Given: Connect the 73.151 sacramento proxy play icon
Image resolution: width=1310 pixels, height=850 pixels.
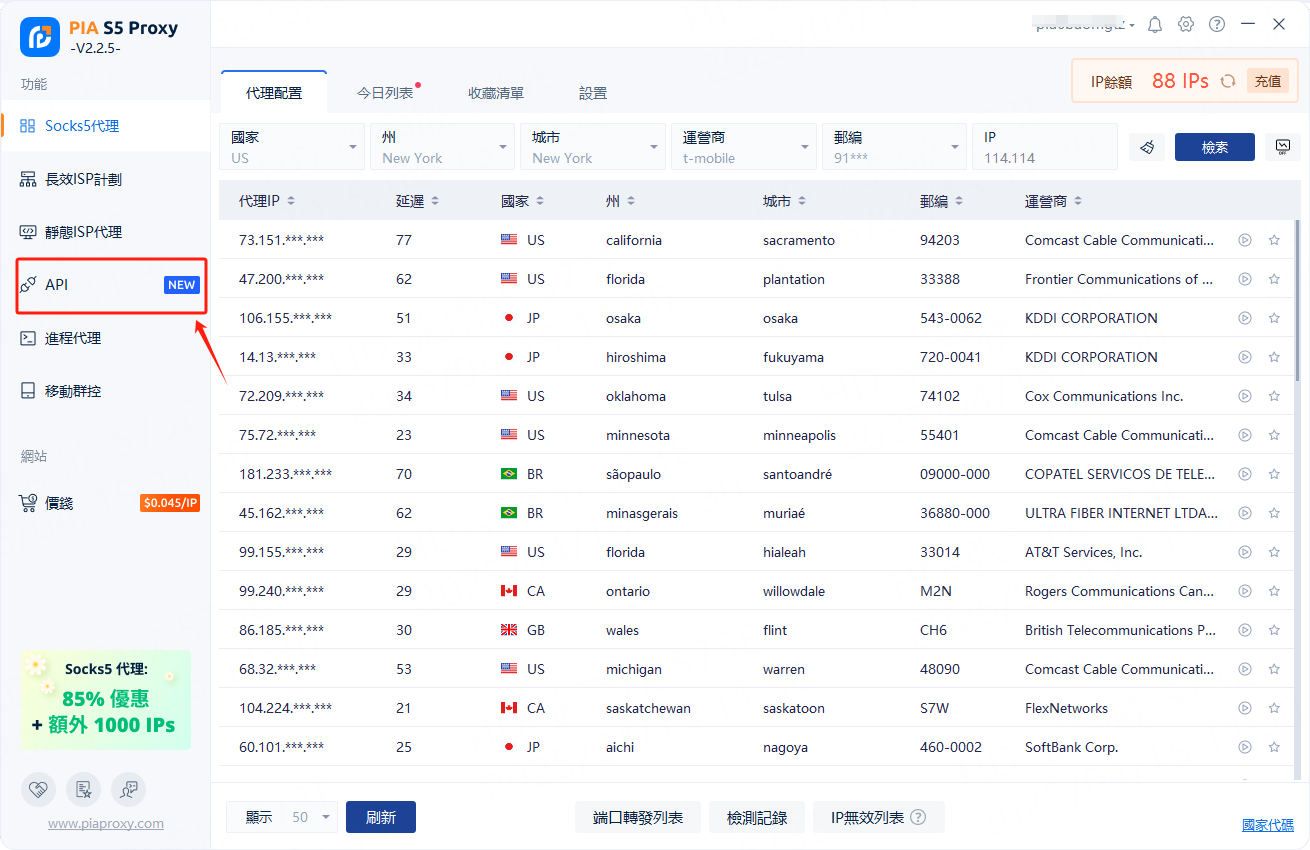Looking at the screenshot, I should (1245, 240).
